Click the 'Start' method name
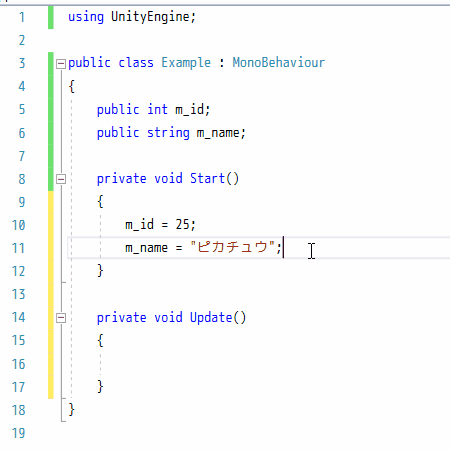This screenshot has width=450, height=450. click(207, 178)
